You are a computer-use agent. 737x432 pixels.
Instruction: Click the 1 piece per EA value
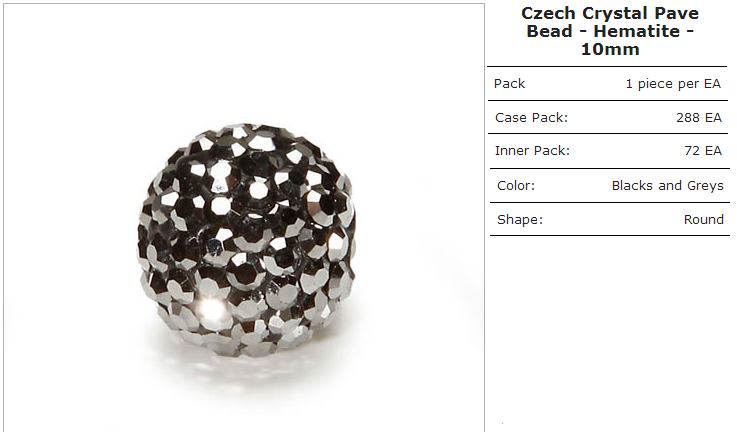673,84
